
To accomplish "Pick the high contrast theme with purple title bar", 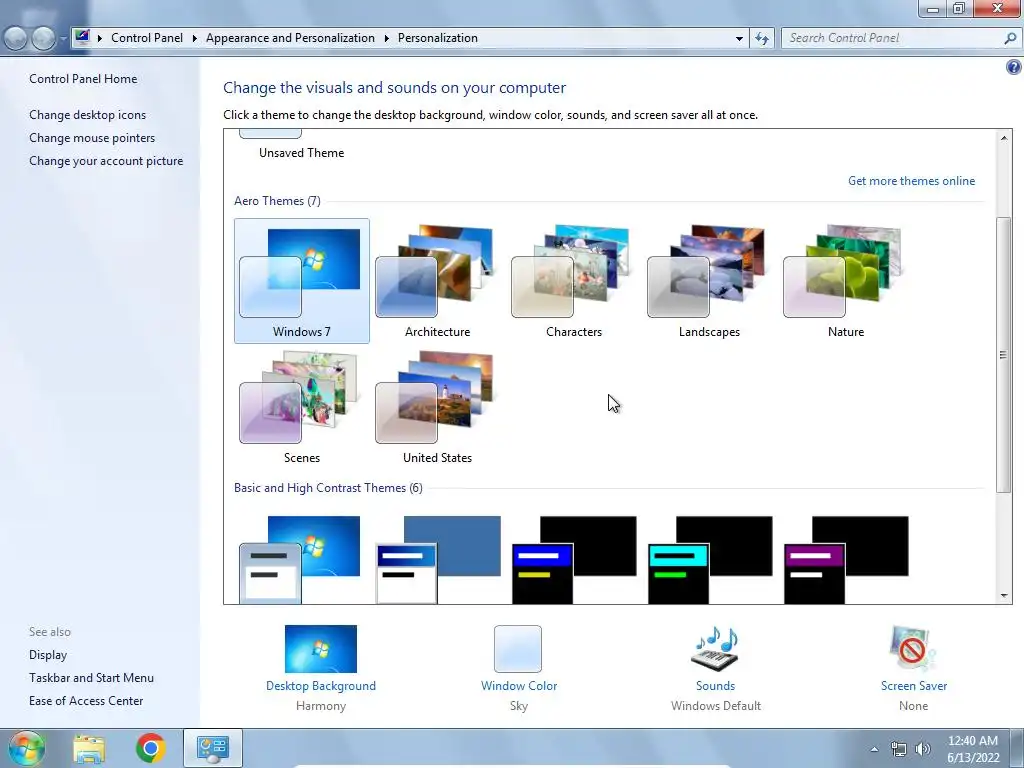I will click(x=846, y=560).
